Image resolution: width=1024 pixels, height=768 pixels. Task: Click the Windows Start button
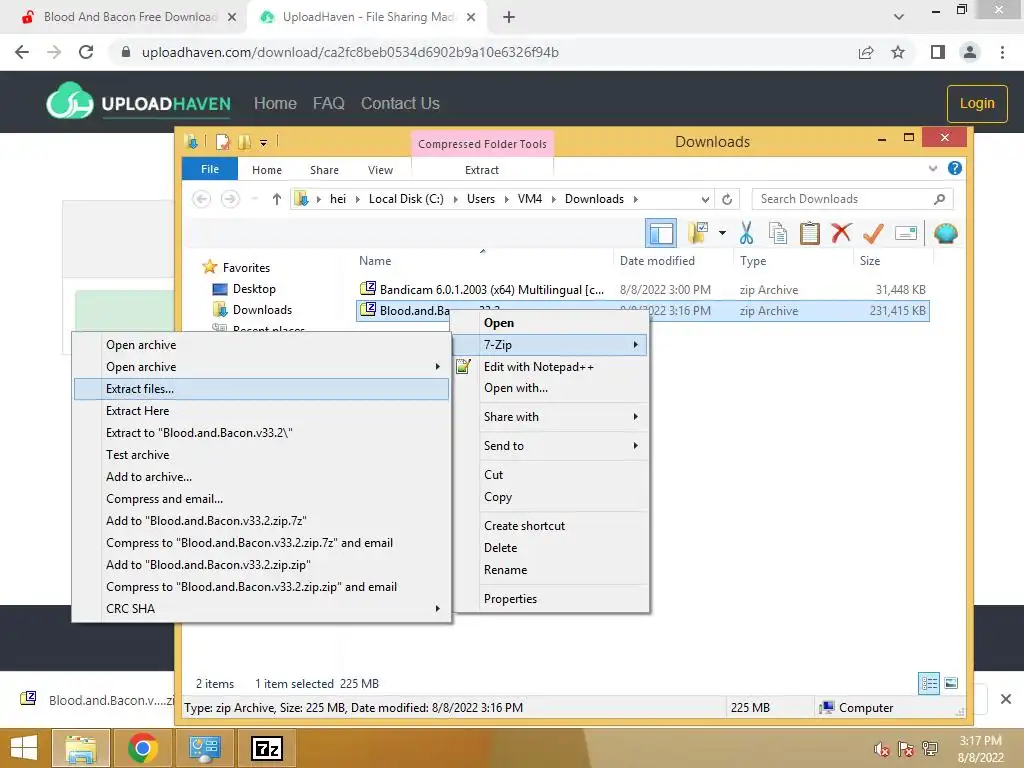tap(24, 748)
